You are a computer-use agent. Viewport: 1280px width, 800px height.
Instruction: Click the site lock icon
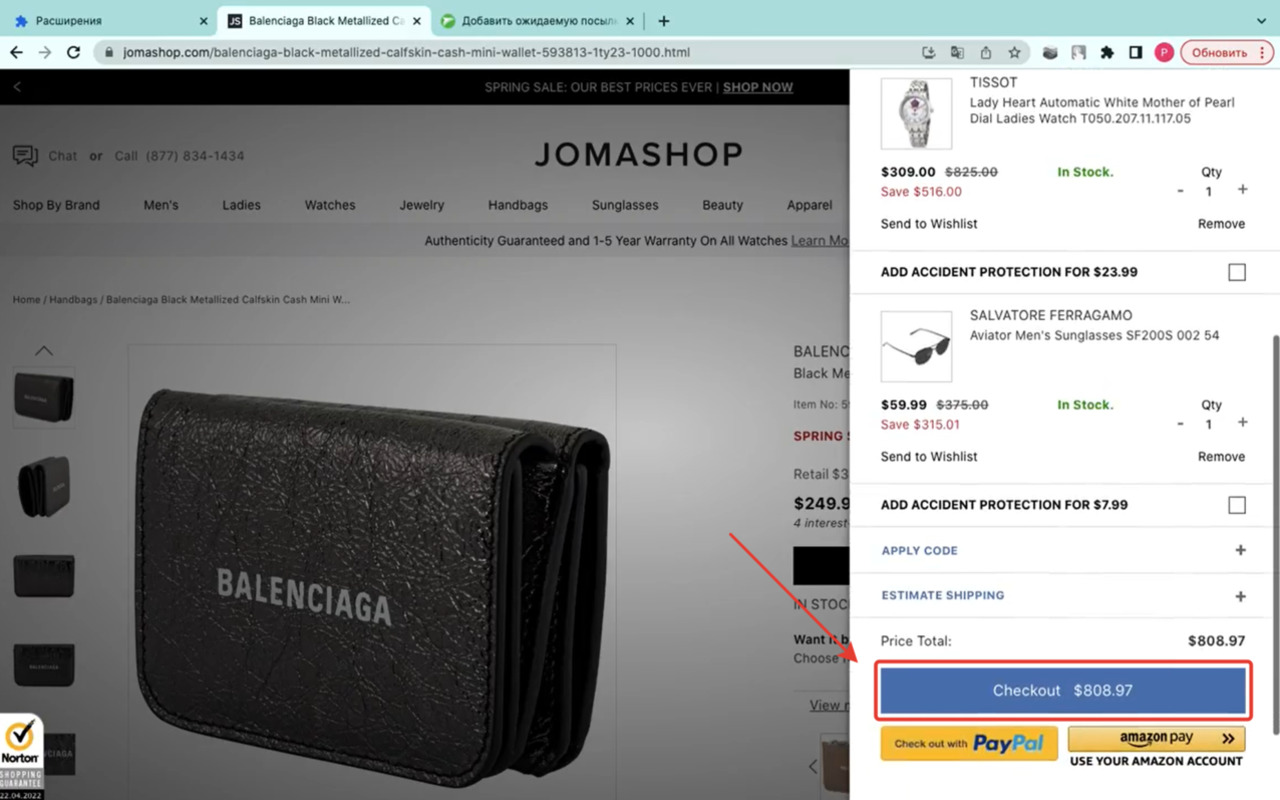point(108,52)
